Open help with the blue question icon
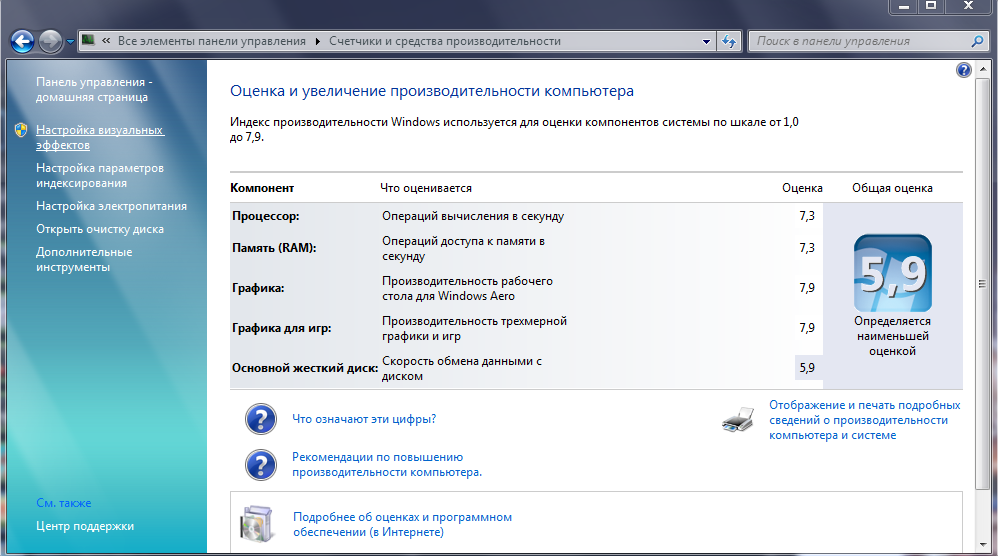Screen dimensions: 998x556 pos(964,70)
